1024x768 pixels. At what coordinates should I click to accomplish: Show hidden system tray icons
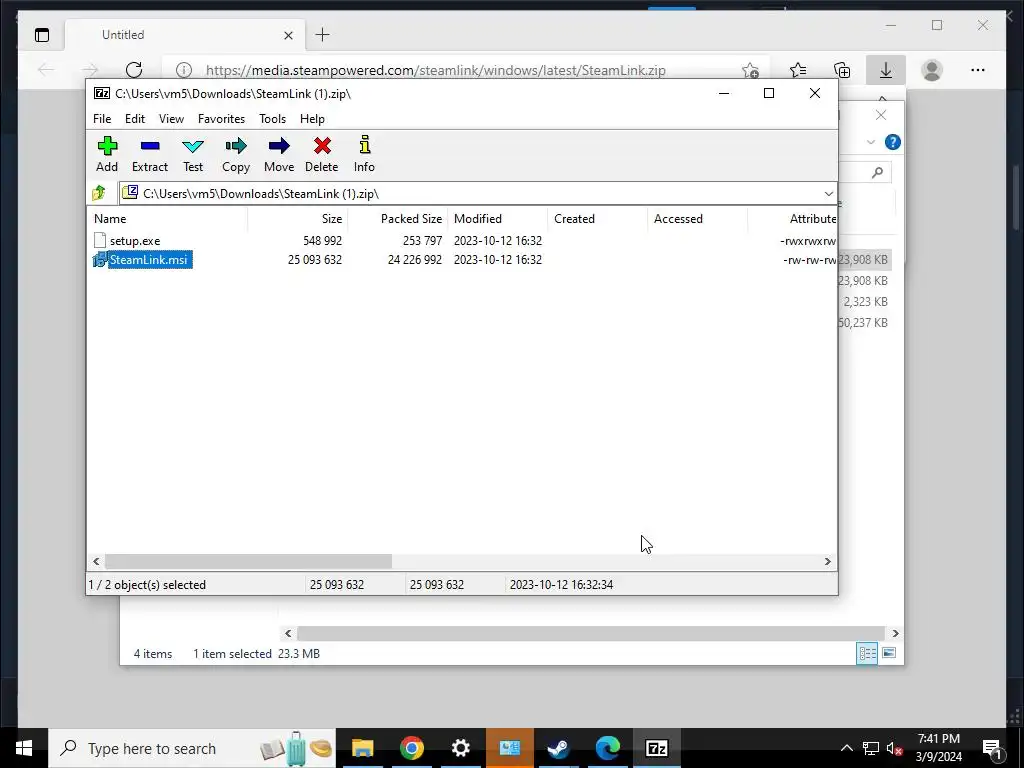click(846, 748)
